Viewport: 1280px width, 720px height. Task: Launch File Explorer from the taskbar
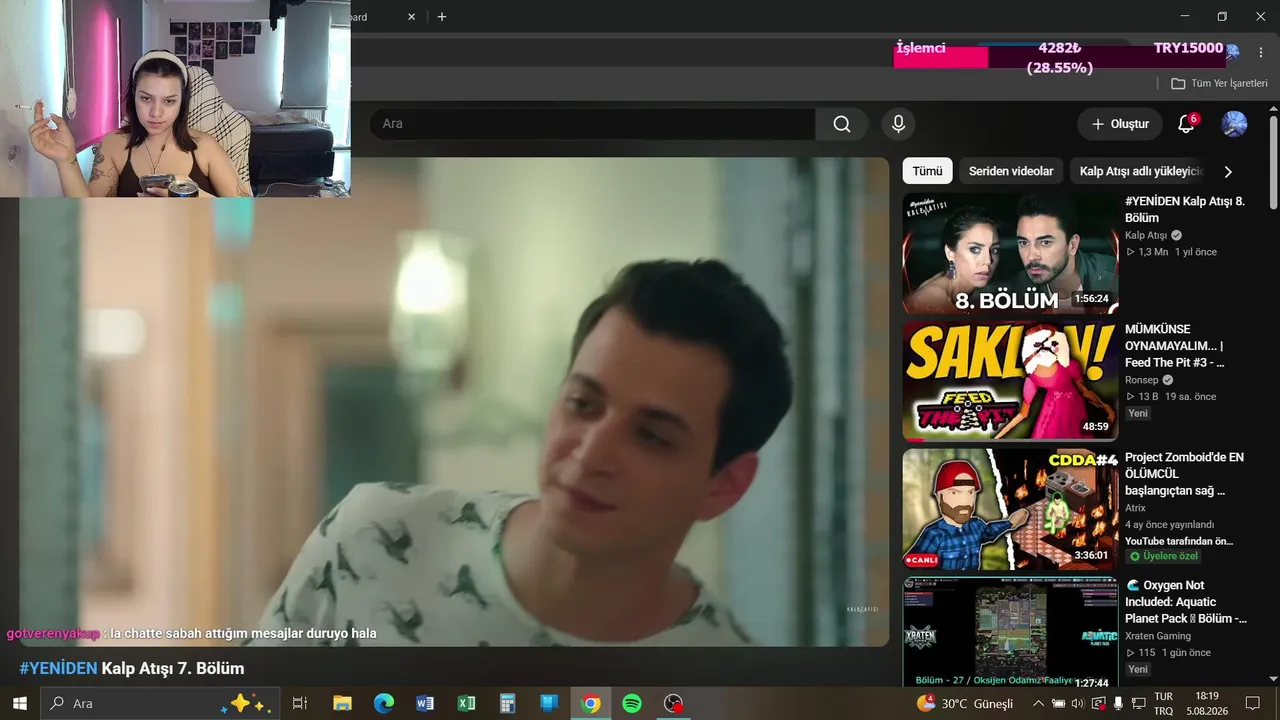point(342,703)
